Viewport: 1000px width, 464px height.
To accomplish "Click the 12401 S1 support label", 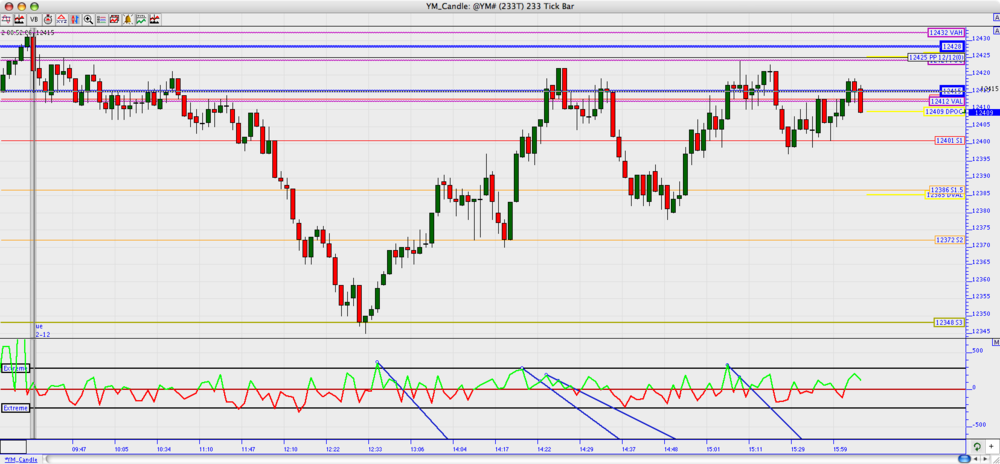I will pyautogui.click(x=949, y=140).
